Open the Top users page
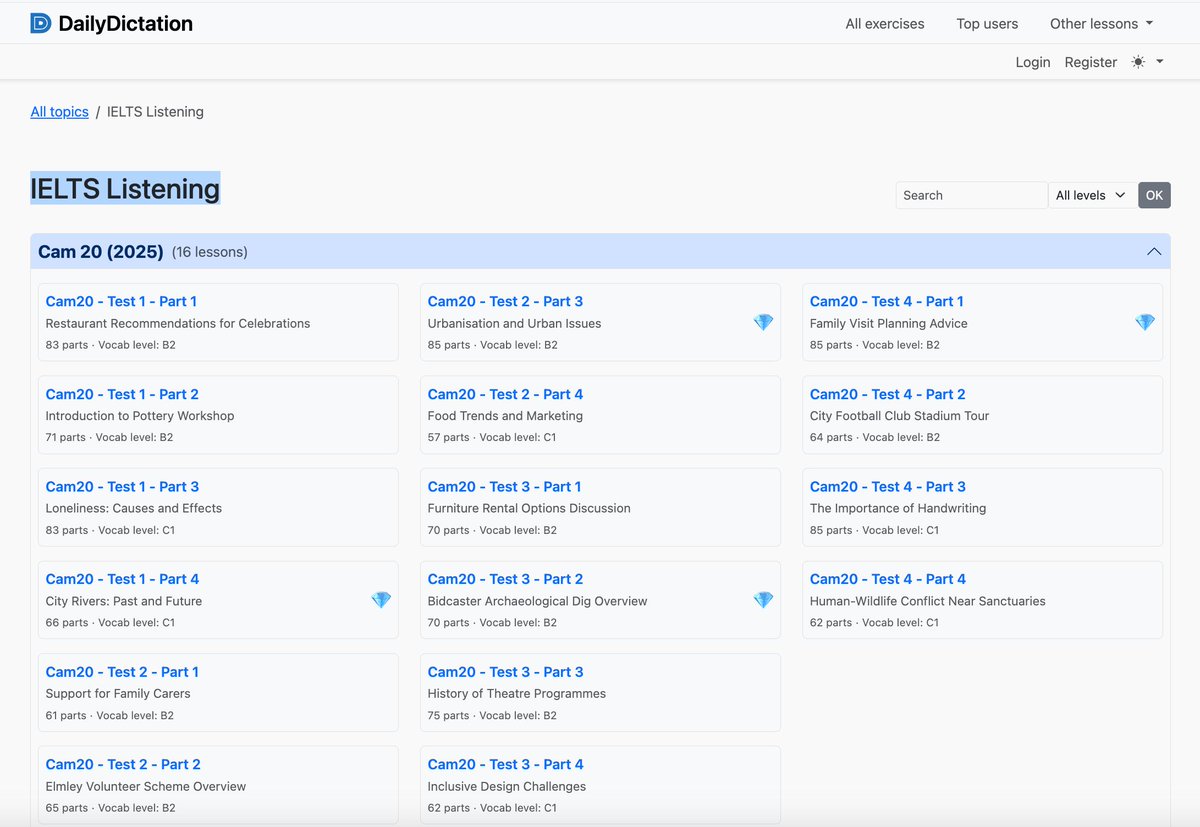 987,24
